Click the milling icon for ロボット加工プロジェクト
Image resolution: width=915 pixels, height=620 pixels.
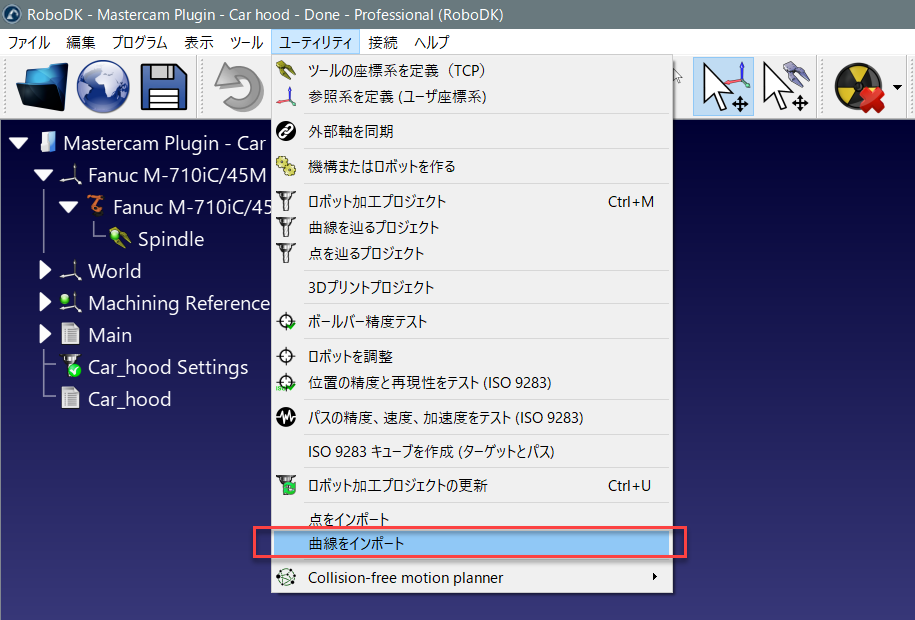pos(286,201)
